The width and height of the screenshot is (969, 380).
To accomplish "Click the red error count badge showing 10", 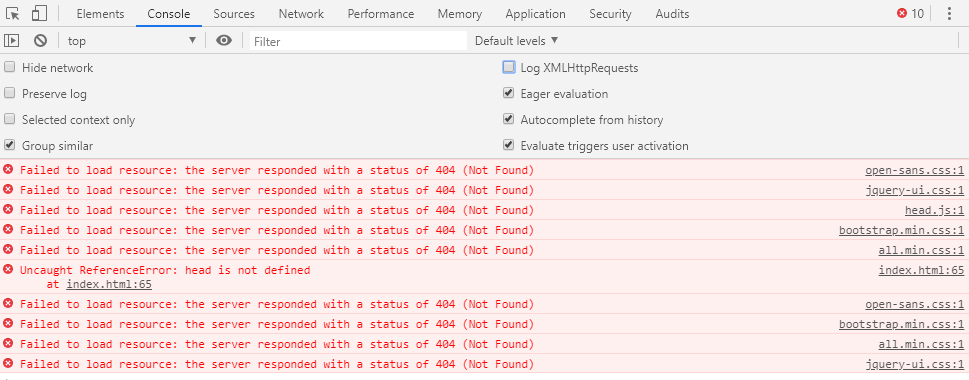I will point(910,14).
